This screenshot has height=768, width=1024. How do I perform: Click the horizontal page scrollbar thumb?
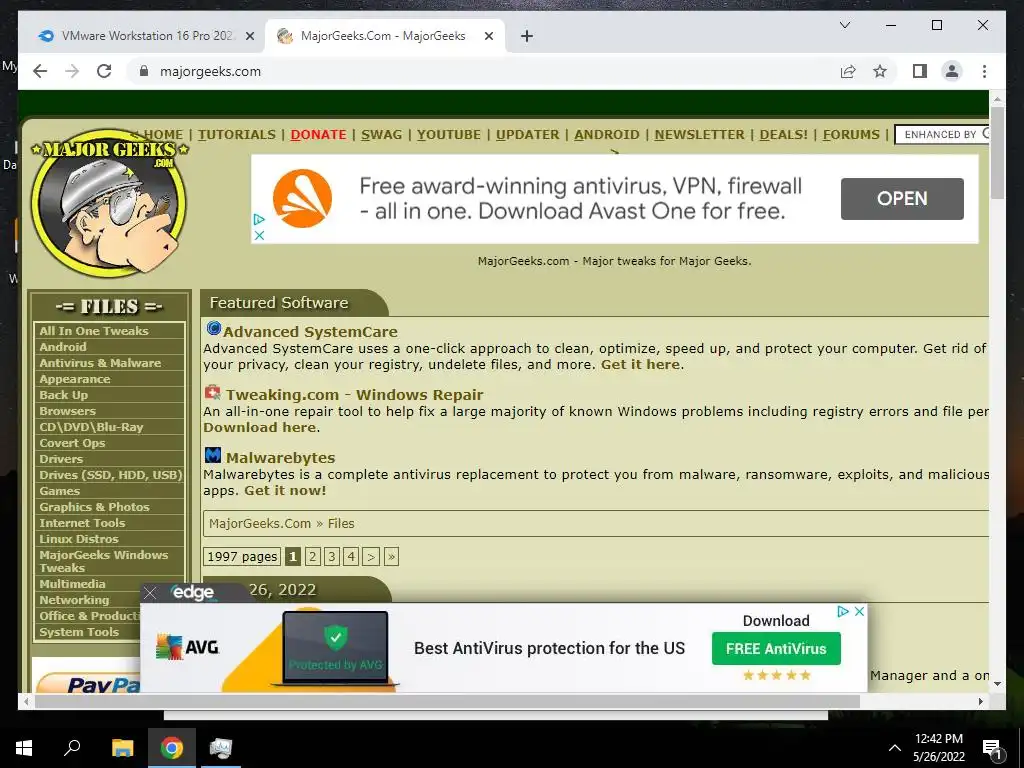(447, 701)
